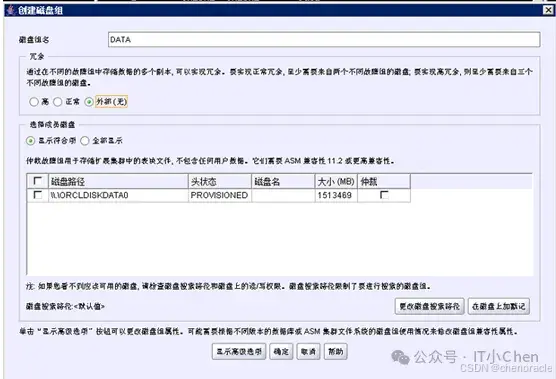556x379 pixels.
Task: Click the 取消 button
Action: click(x=308, y=351)
